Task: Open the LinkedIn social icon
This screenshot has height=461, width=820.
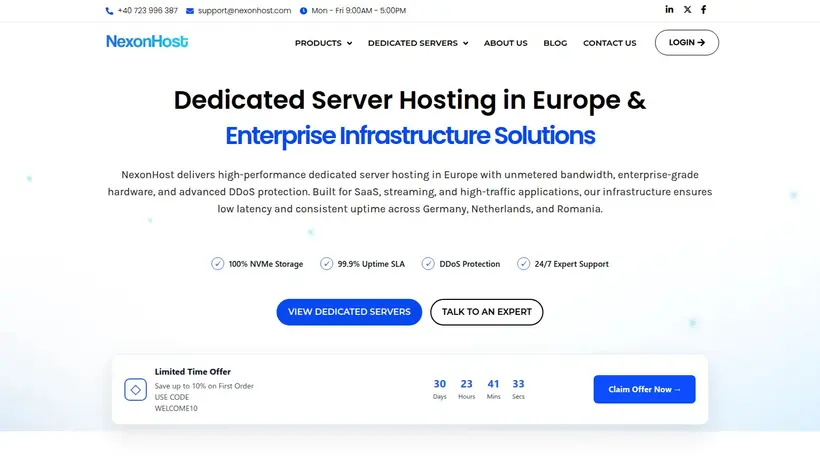Action: click(x=669, y=9)
